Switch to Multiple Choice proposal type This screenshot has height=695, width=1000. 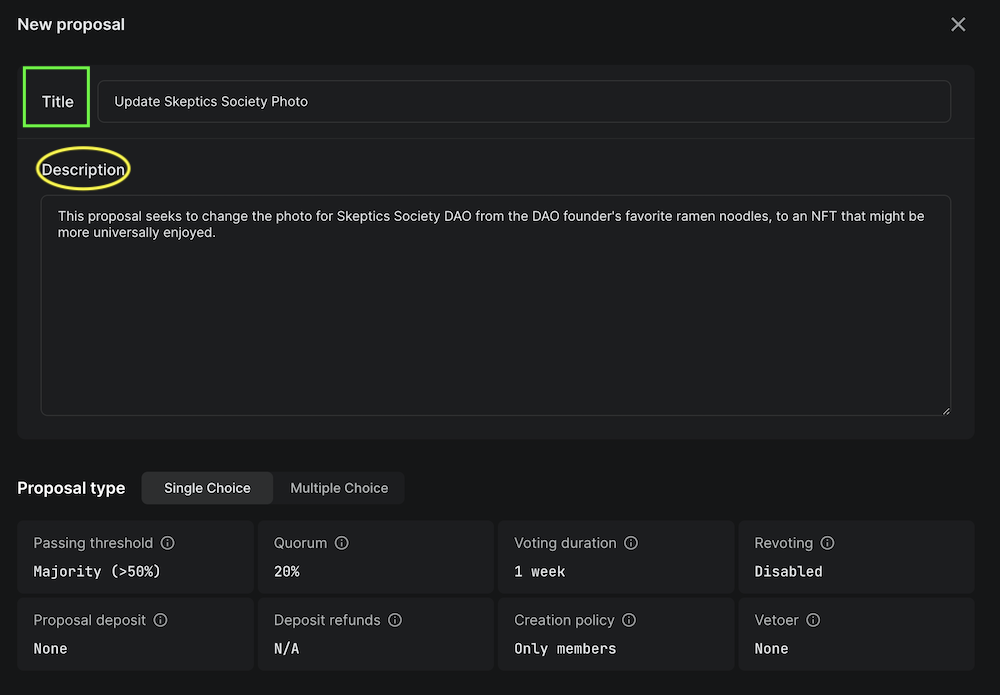click(x=339, y=488)
